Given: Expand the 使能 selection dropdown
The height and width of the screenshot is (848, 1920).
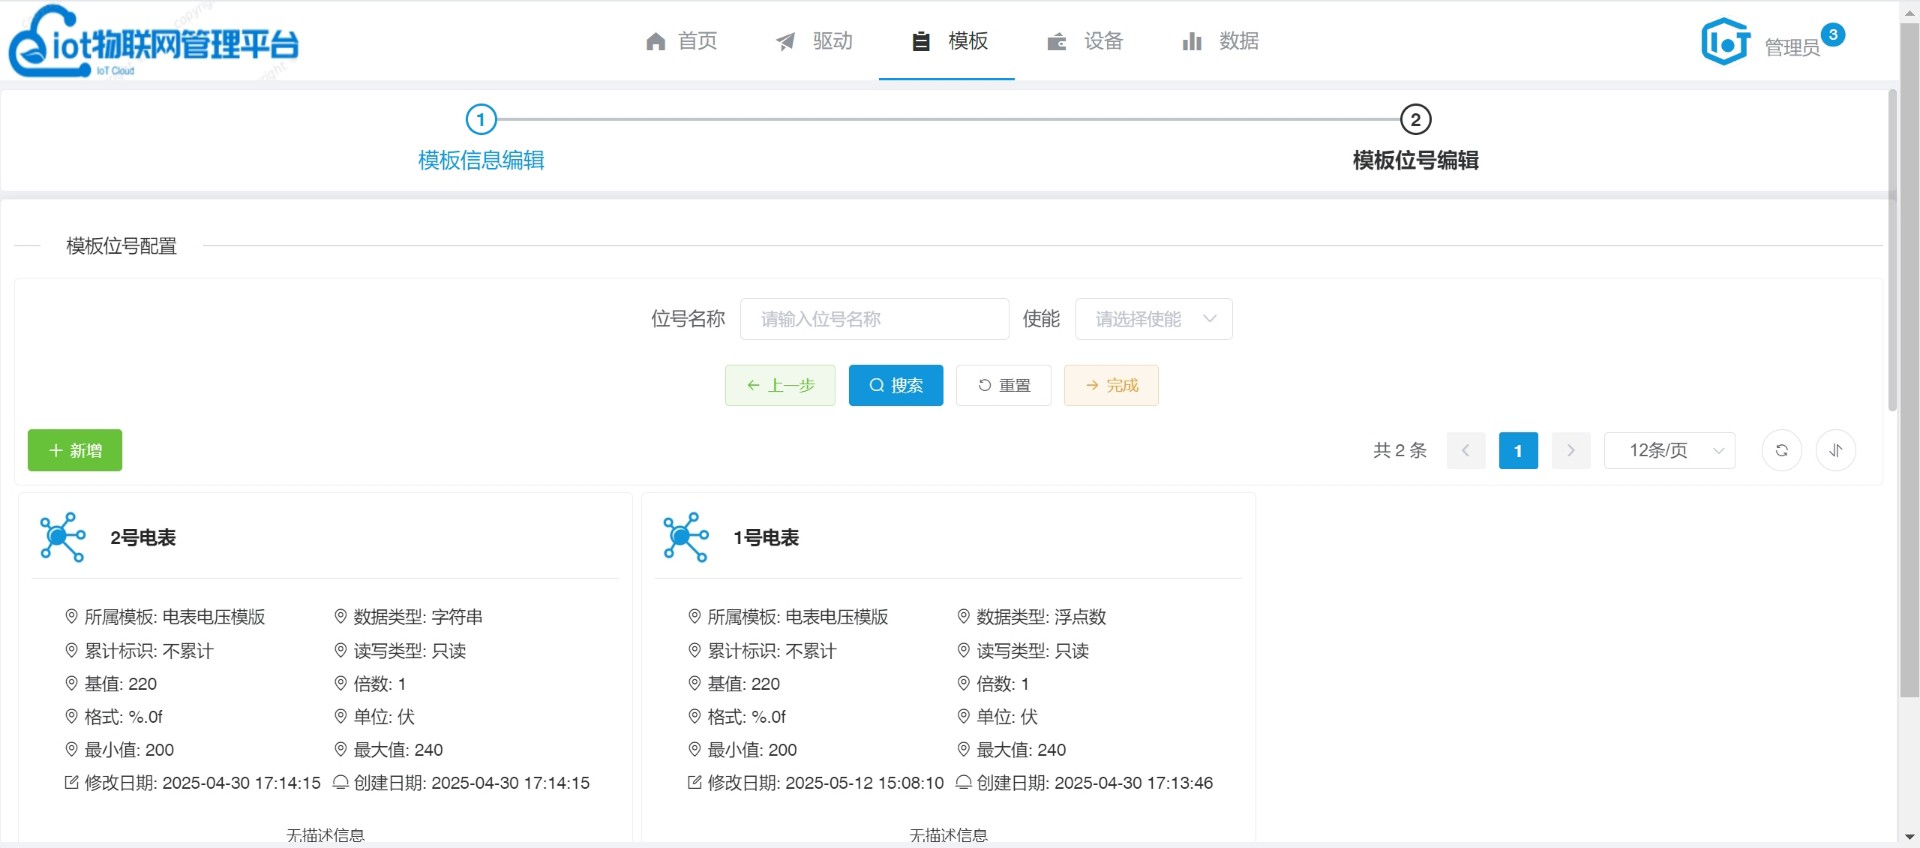Looking at the screenshot, I should [1153, 319].
